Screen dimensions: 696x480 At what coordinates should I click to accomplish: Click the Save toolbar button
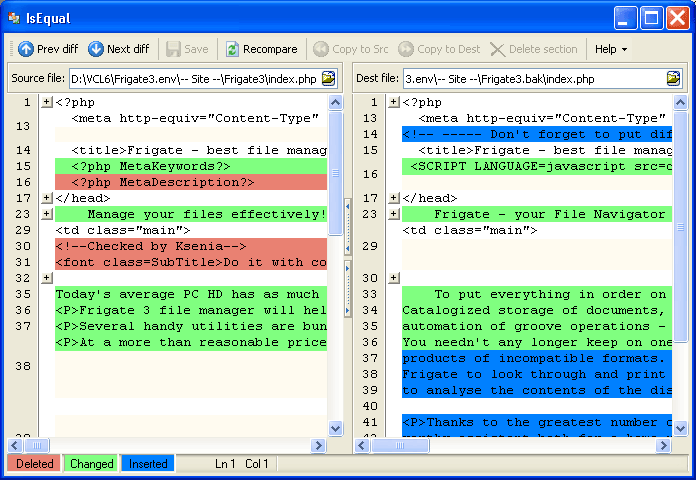187,49
